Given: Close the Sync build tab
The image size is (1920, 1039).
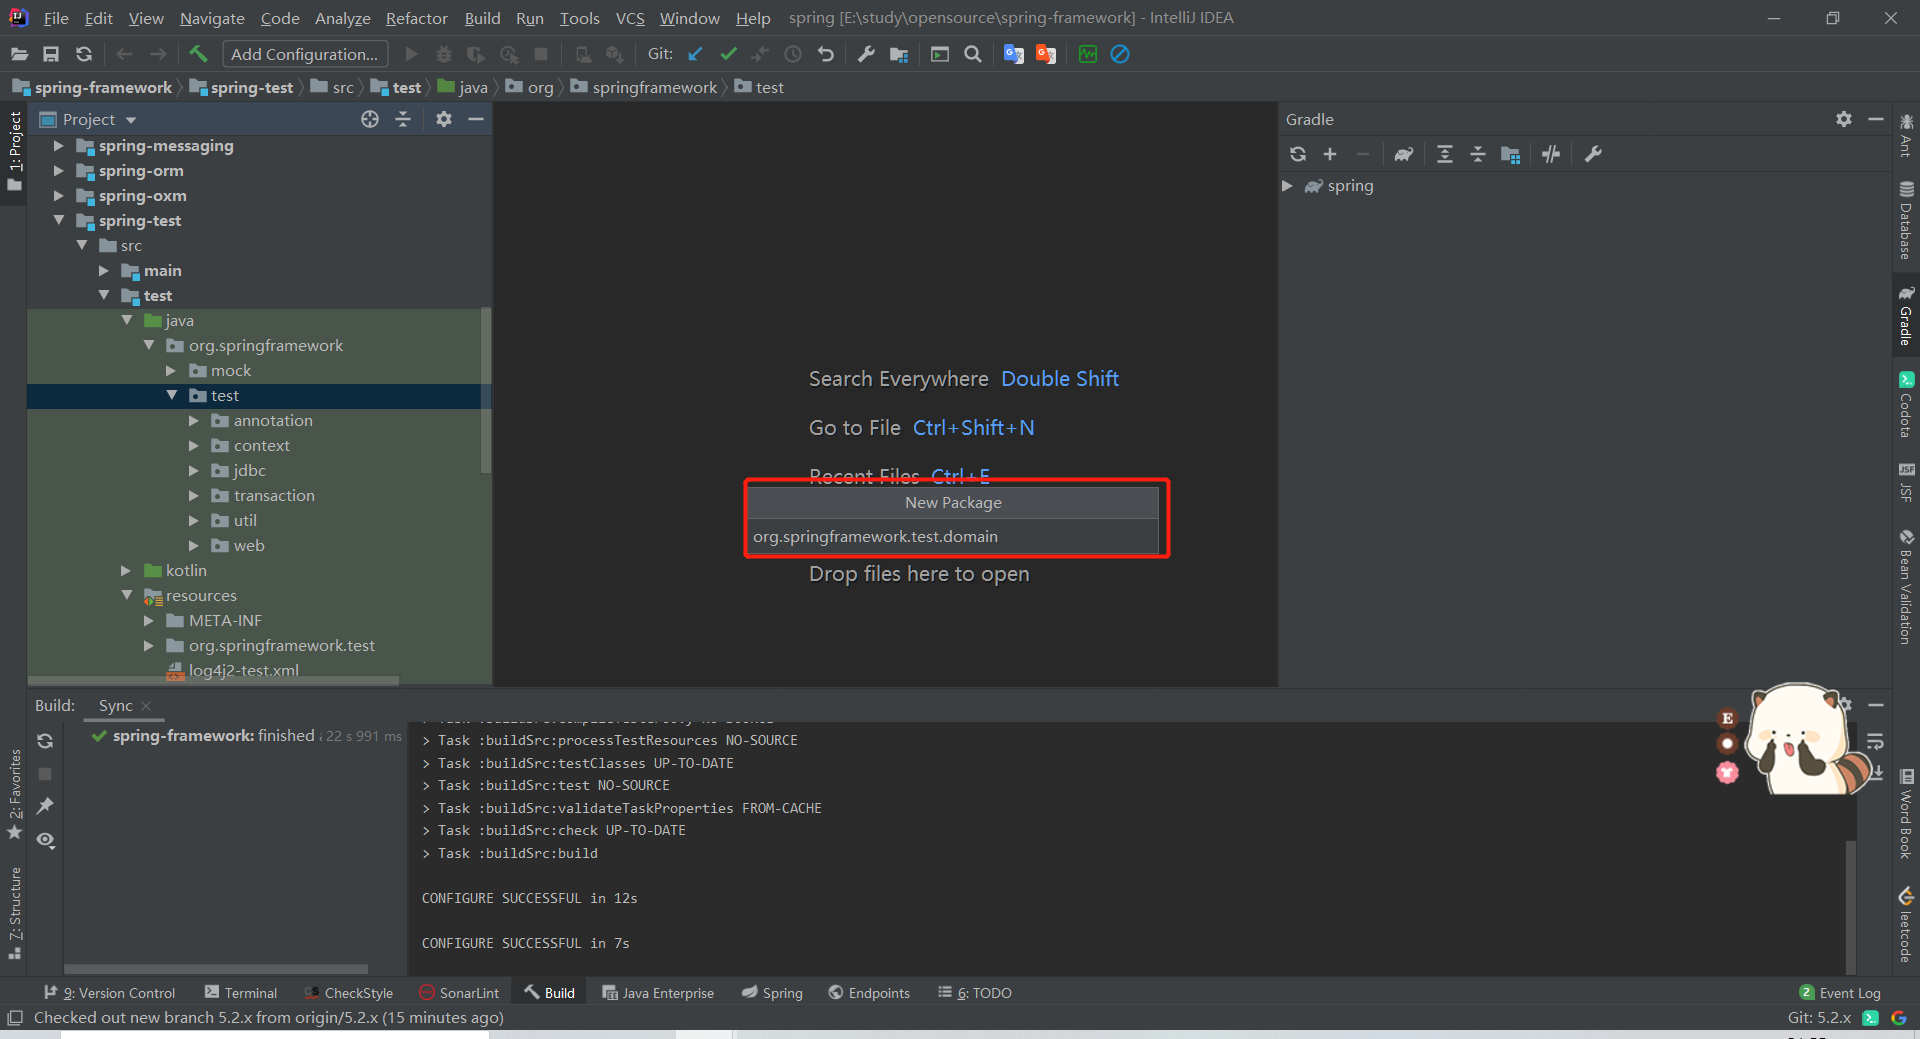Looking at the screenshot, I should coord(146,706).
